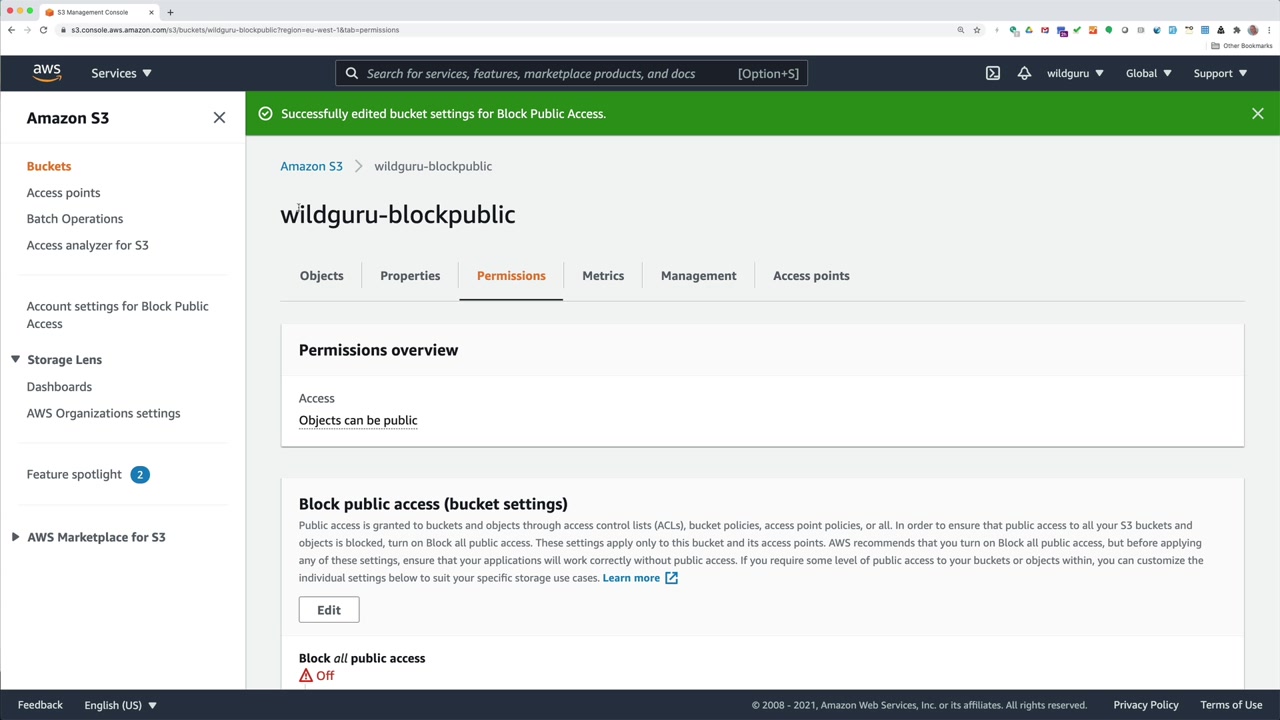Bookmark this page with the star icon
Image resolution: width=1280 pixels, height=720 pixels.
(x=977, y=30)
